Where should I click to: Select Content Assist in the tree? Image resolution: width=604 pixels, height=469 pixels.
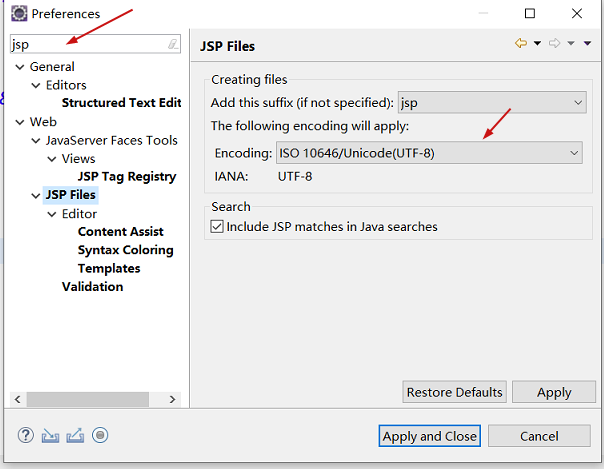click(120, 232)
